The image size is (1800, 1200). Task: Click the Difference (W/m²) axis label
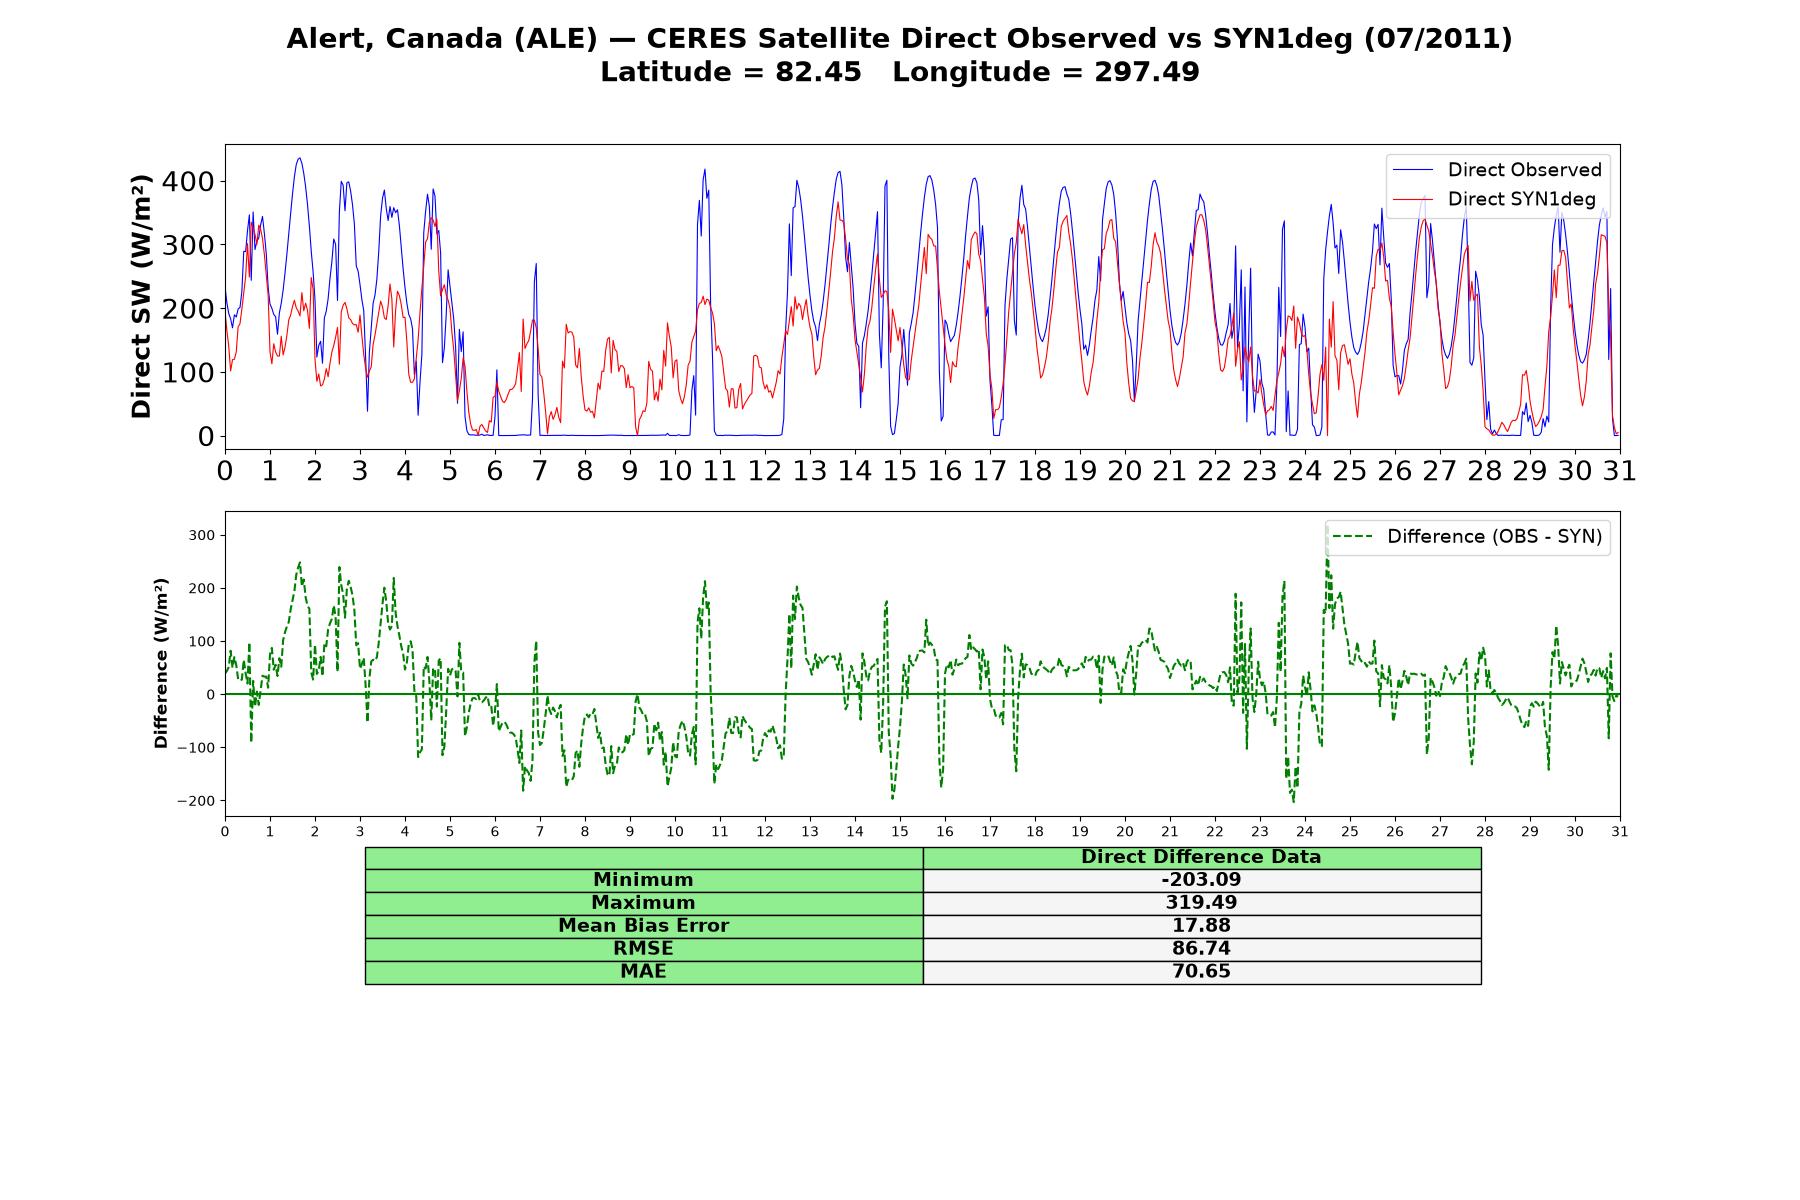(x=161, y=664)
